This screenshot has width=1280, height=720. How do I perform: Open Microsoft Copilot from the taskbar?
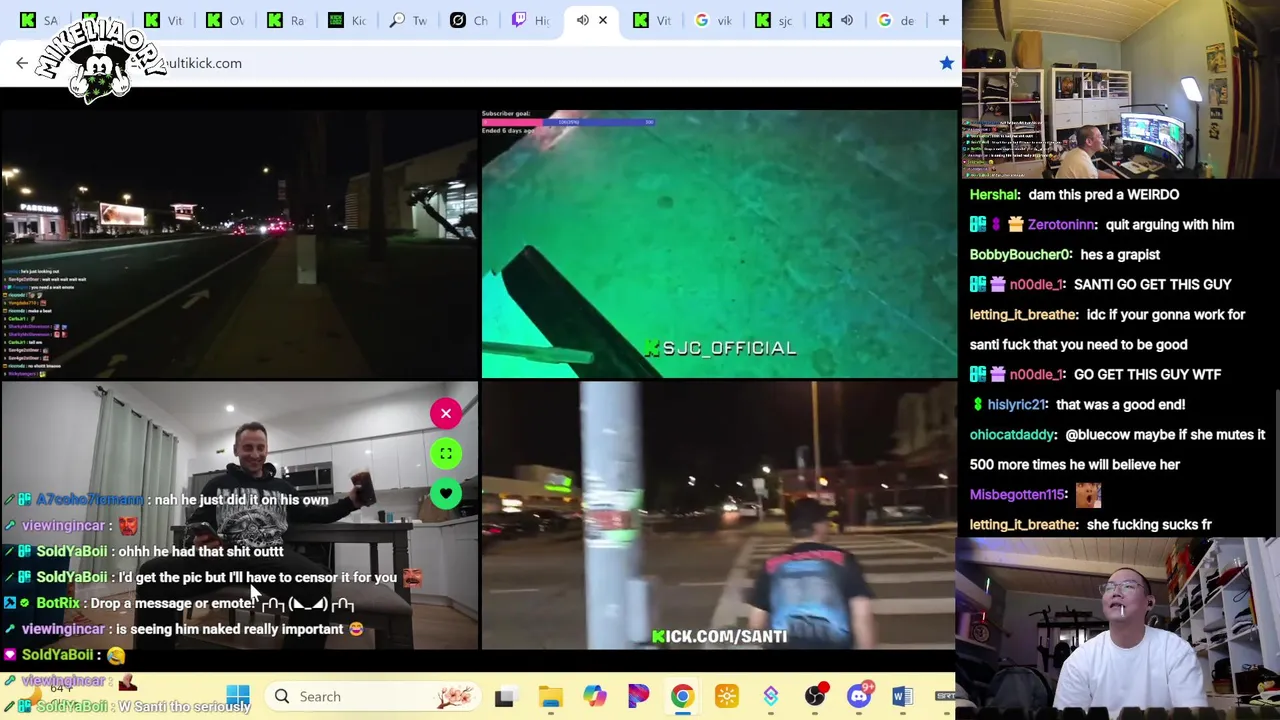595,696
